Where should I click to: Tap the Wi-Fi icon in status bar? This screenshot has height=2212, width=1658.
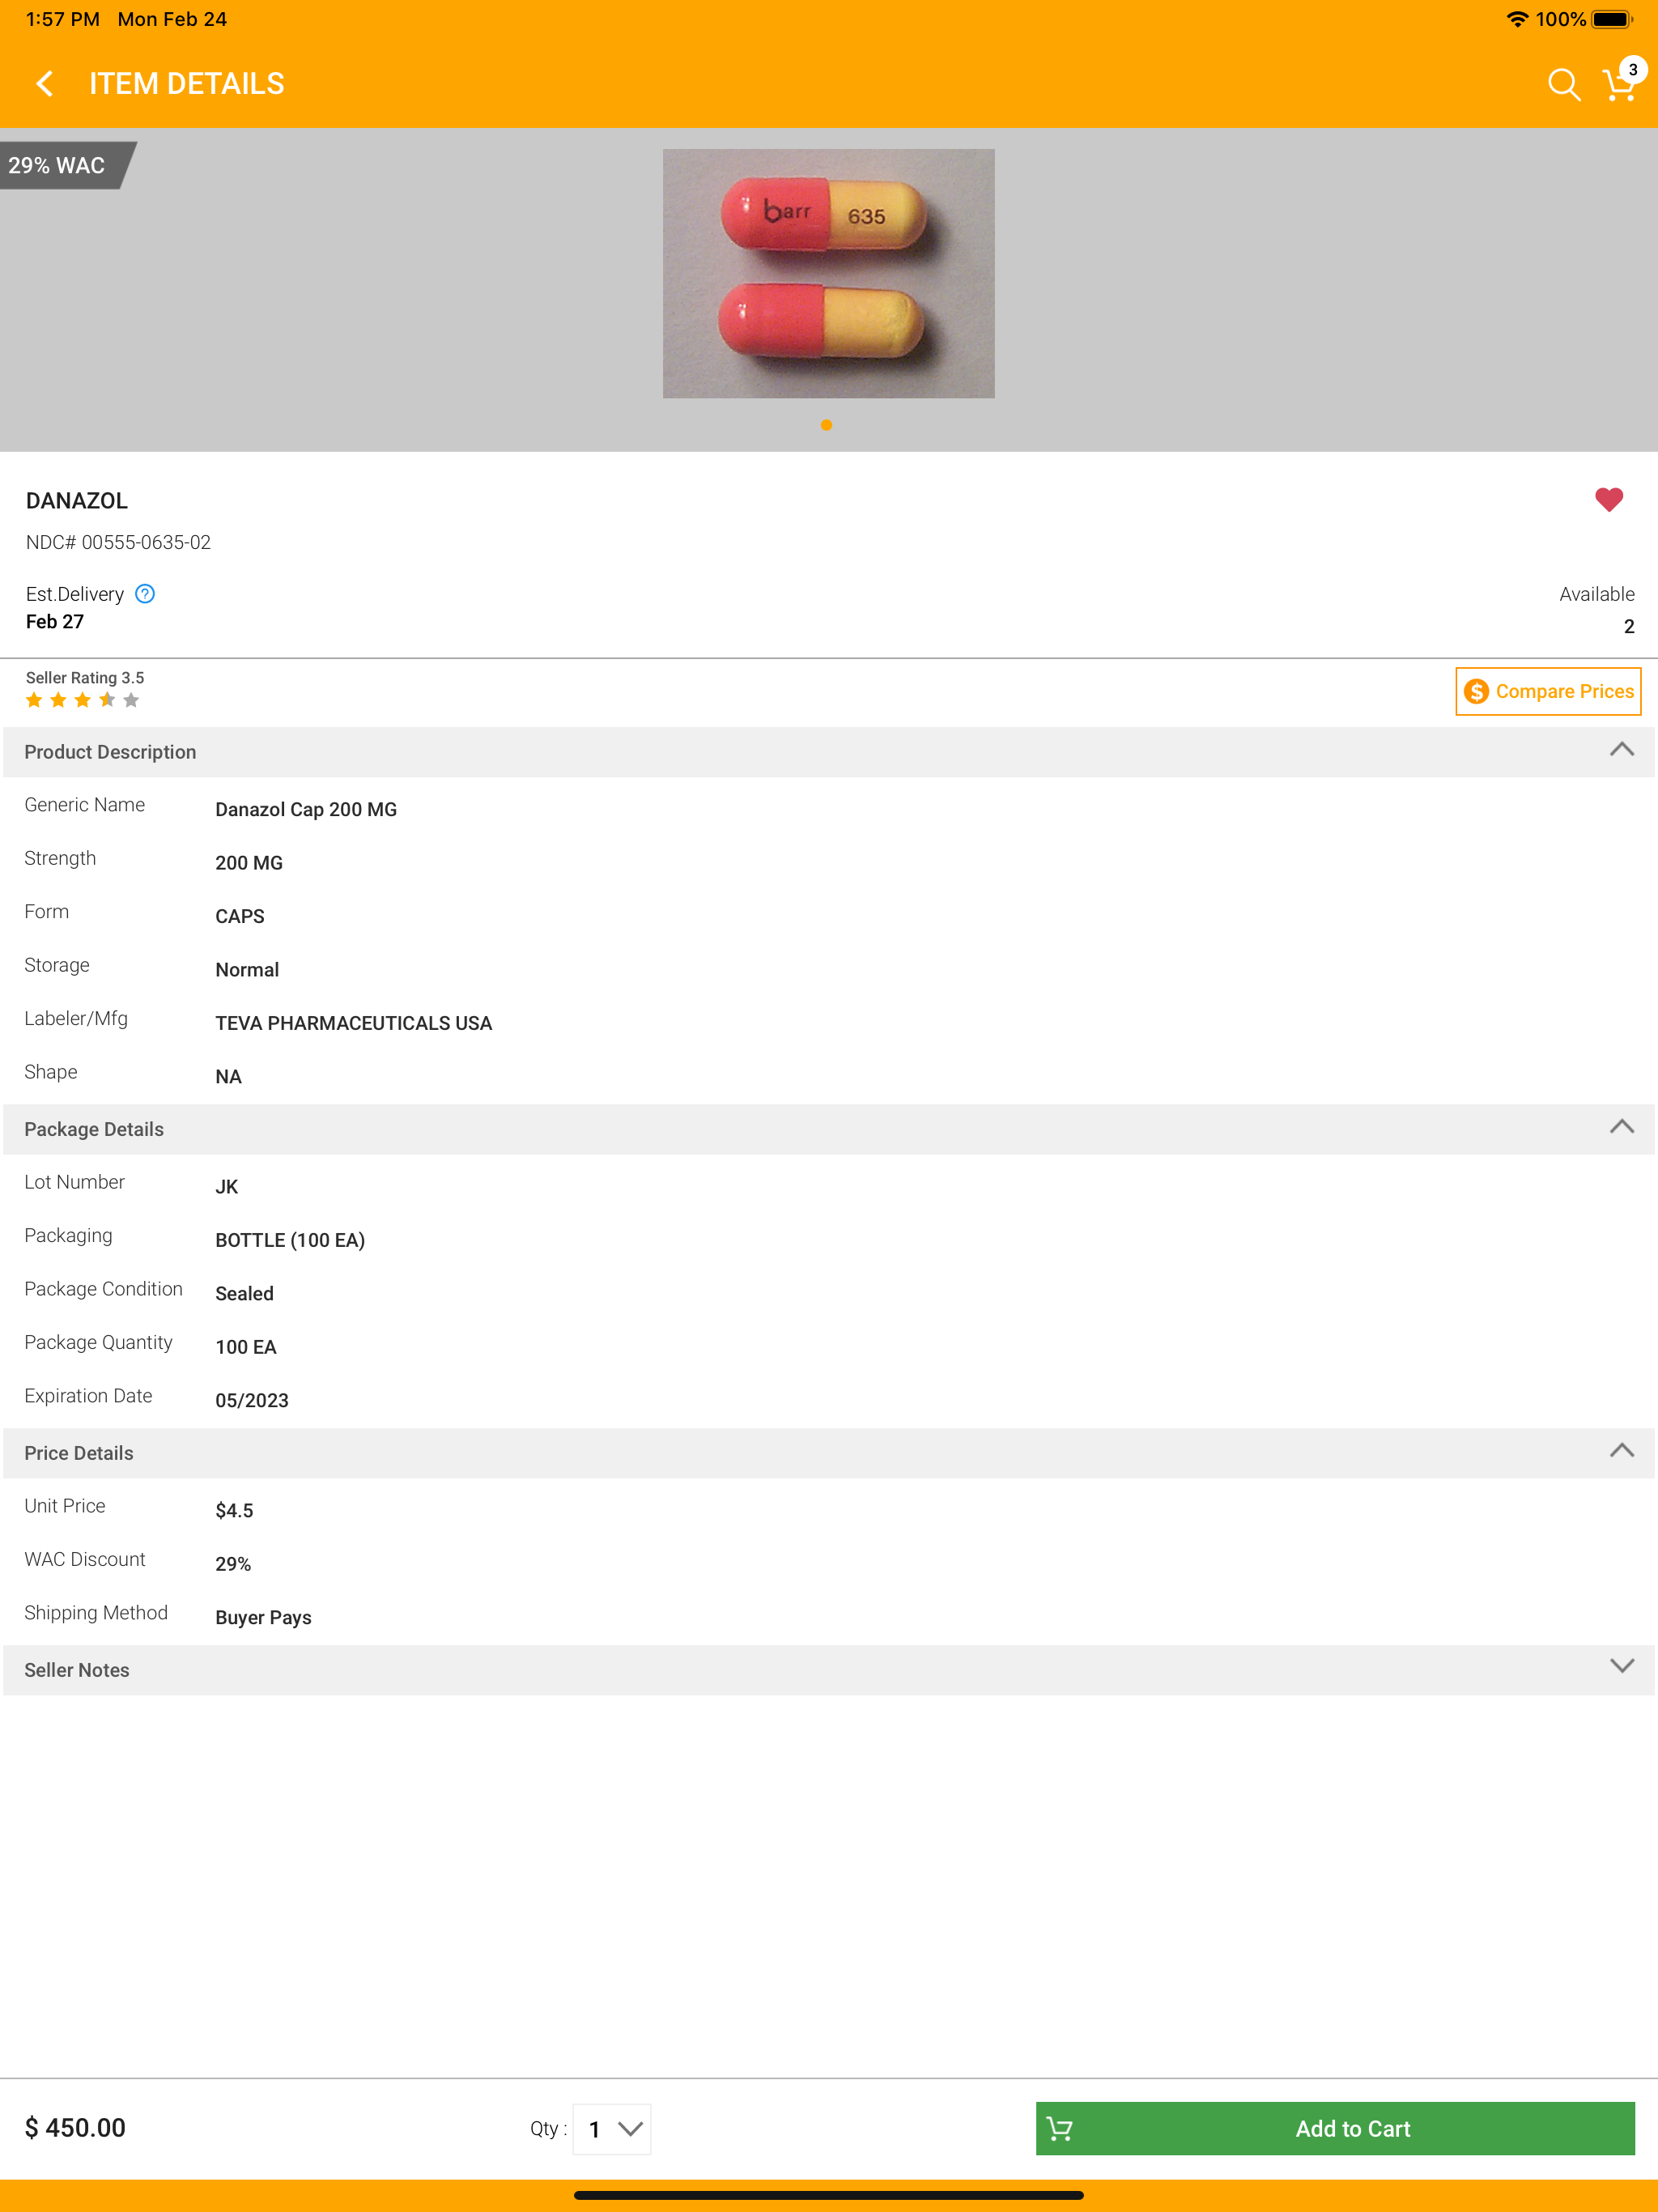click(x=1517, y=19)
